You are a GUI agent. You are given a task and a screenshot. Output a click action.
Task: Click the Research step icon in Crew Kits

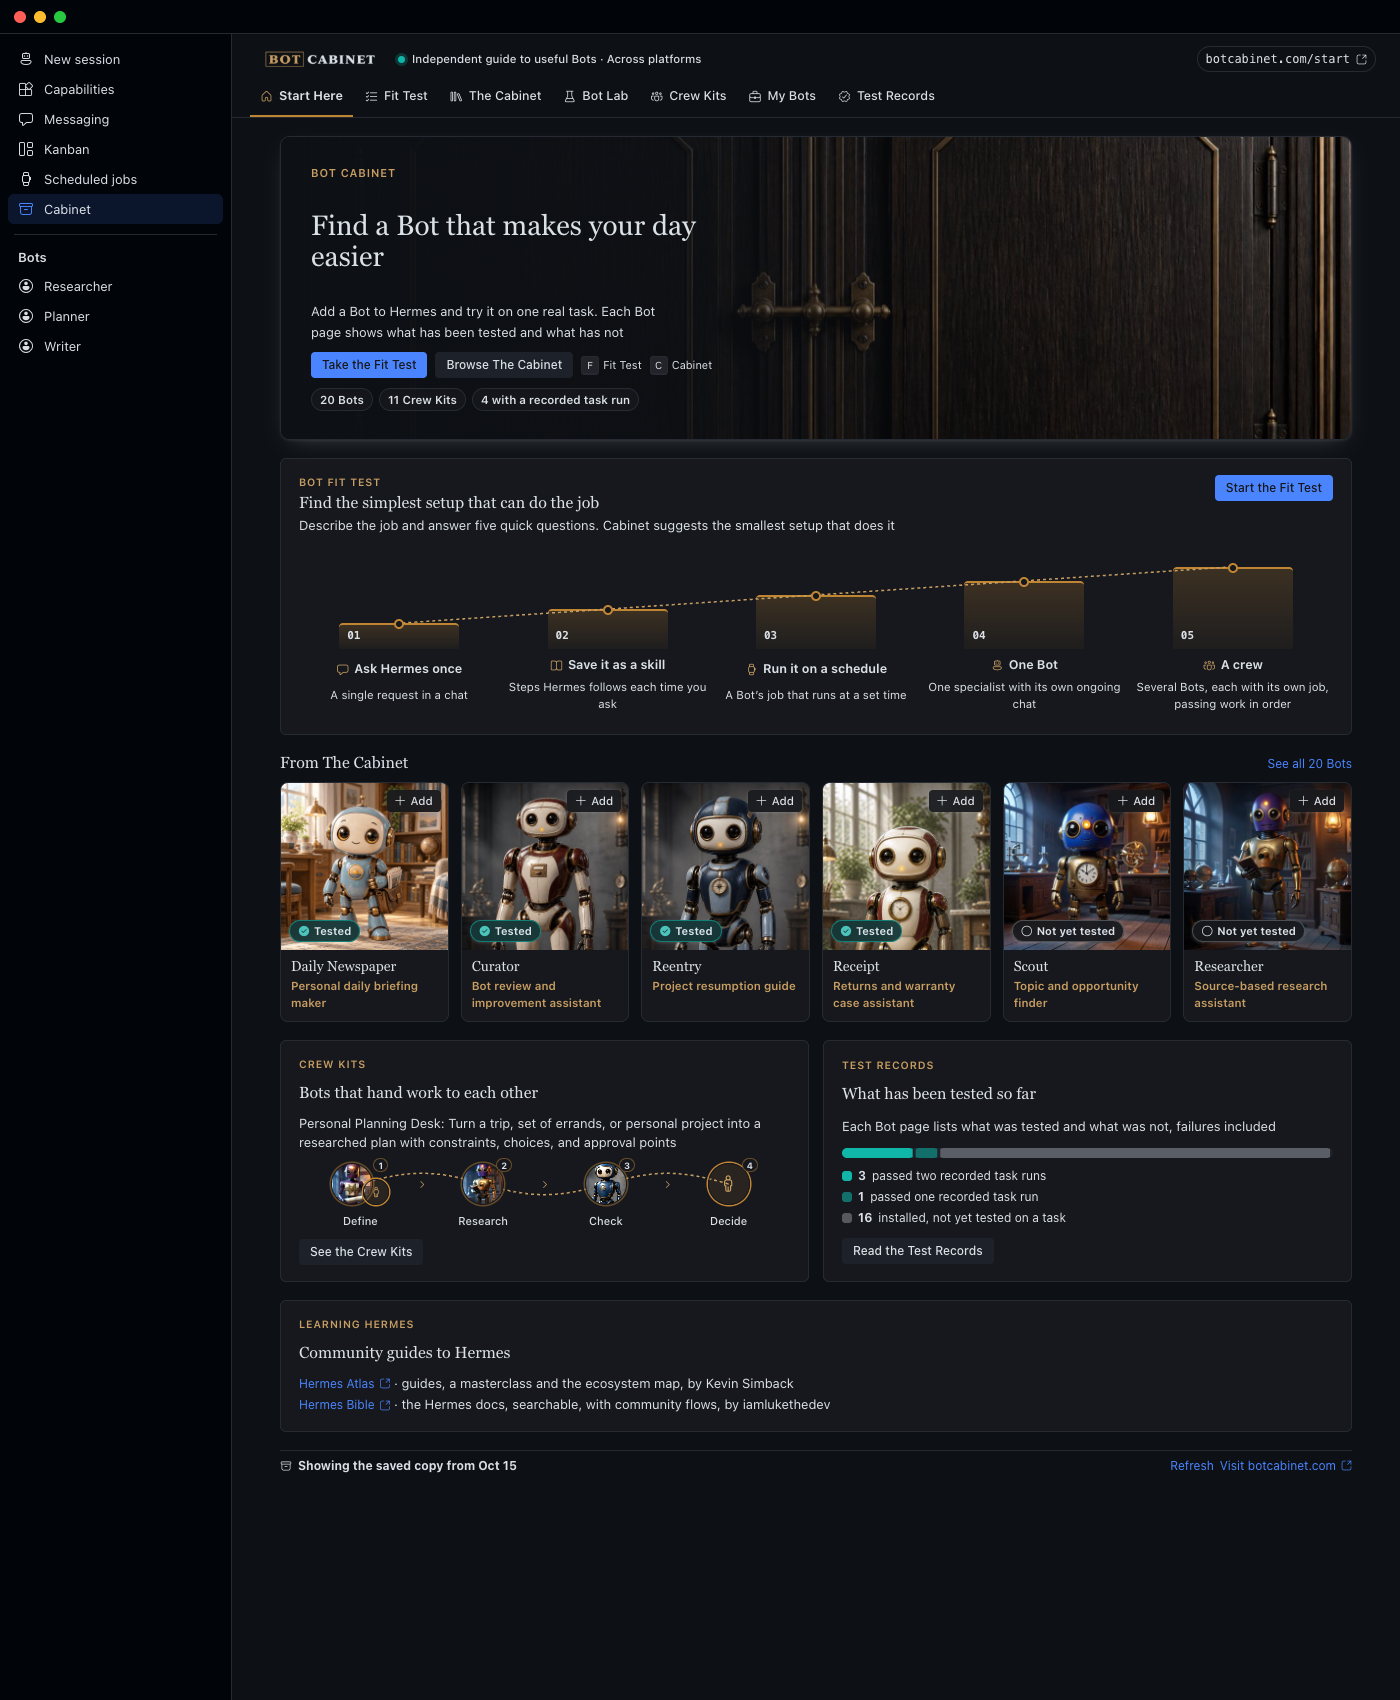pos(483,1184)
